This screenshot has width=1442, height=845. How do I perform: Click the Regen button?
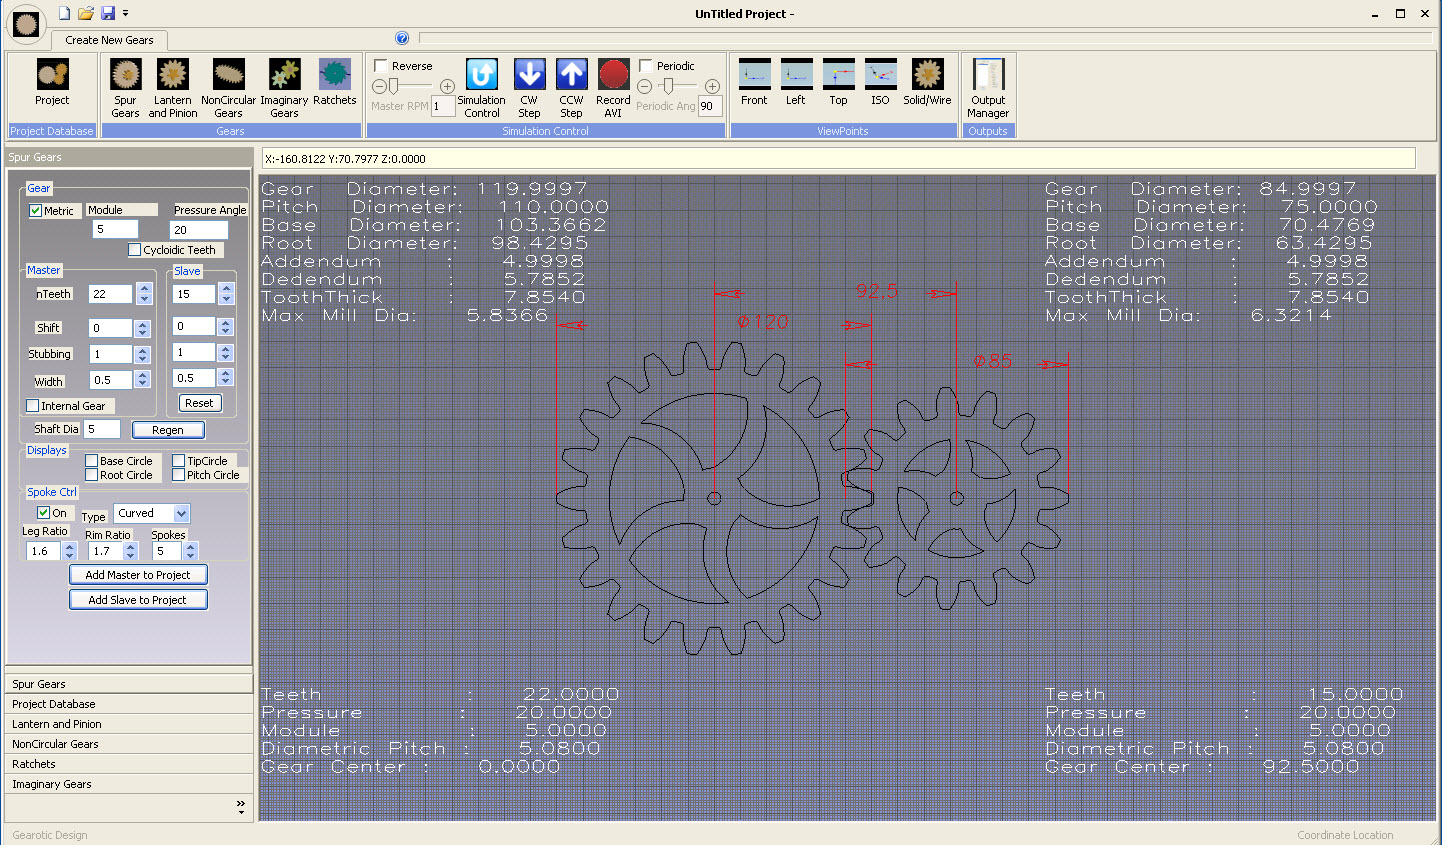tap(168, 430)
